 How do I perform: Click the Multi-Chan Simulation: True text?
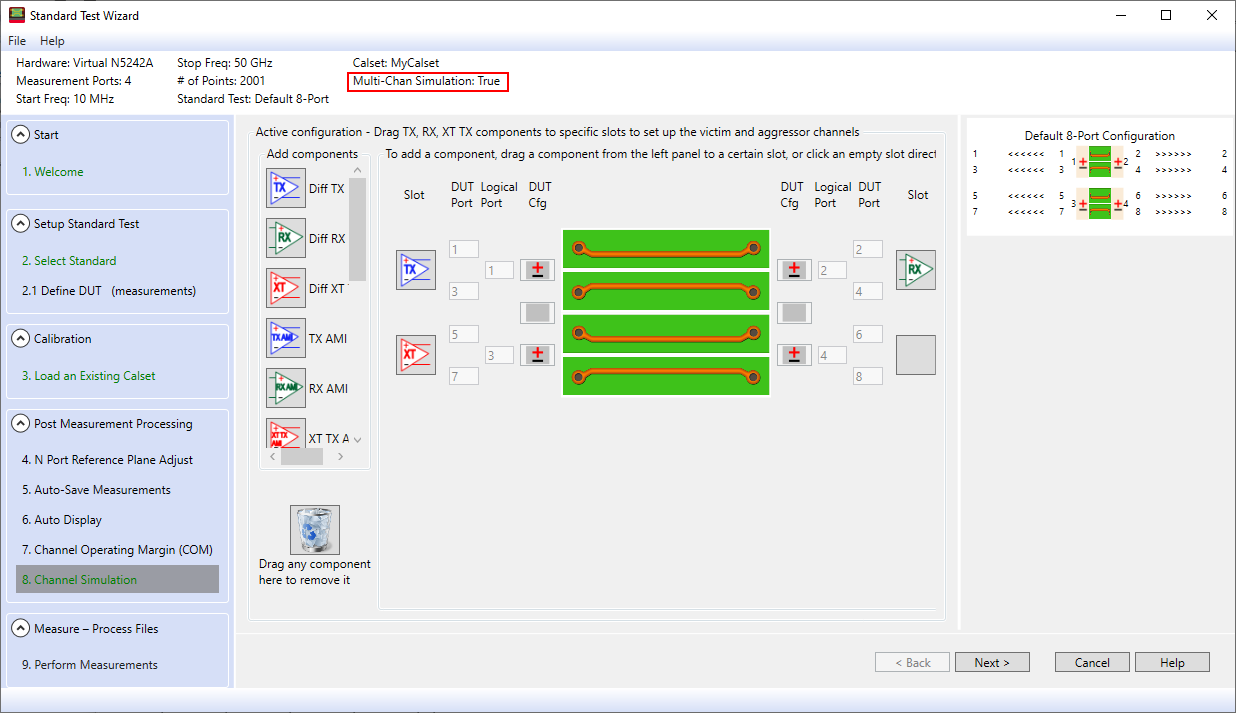427,81
